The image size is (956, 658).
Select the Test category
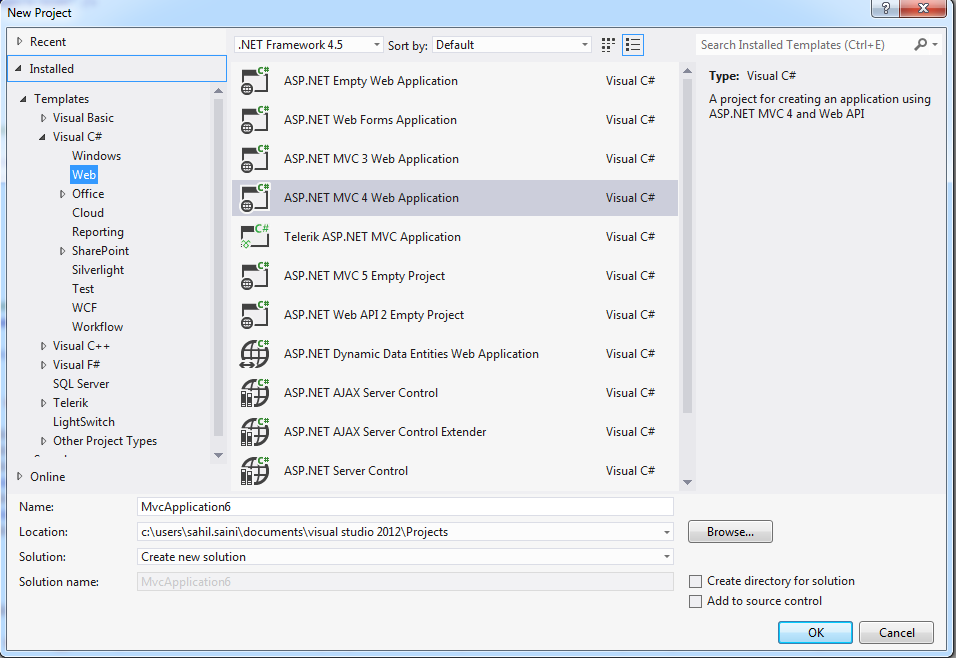[x=83, y=288]
